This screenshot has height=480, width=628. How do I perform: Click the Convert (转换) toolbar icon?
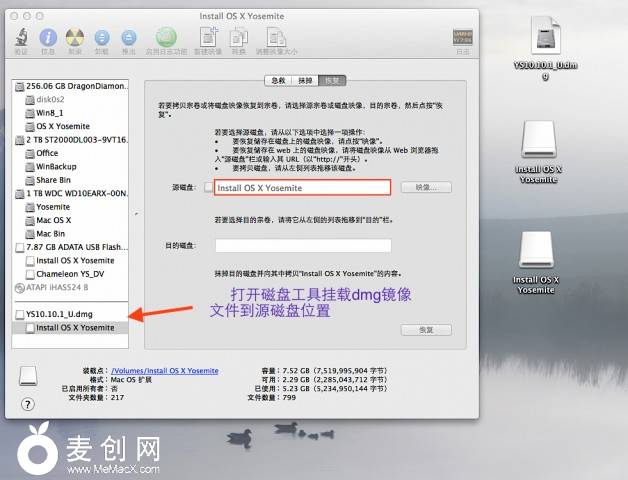pyautogui.click(x=238, y=38)
